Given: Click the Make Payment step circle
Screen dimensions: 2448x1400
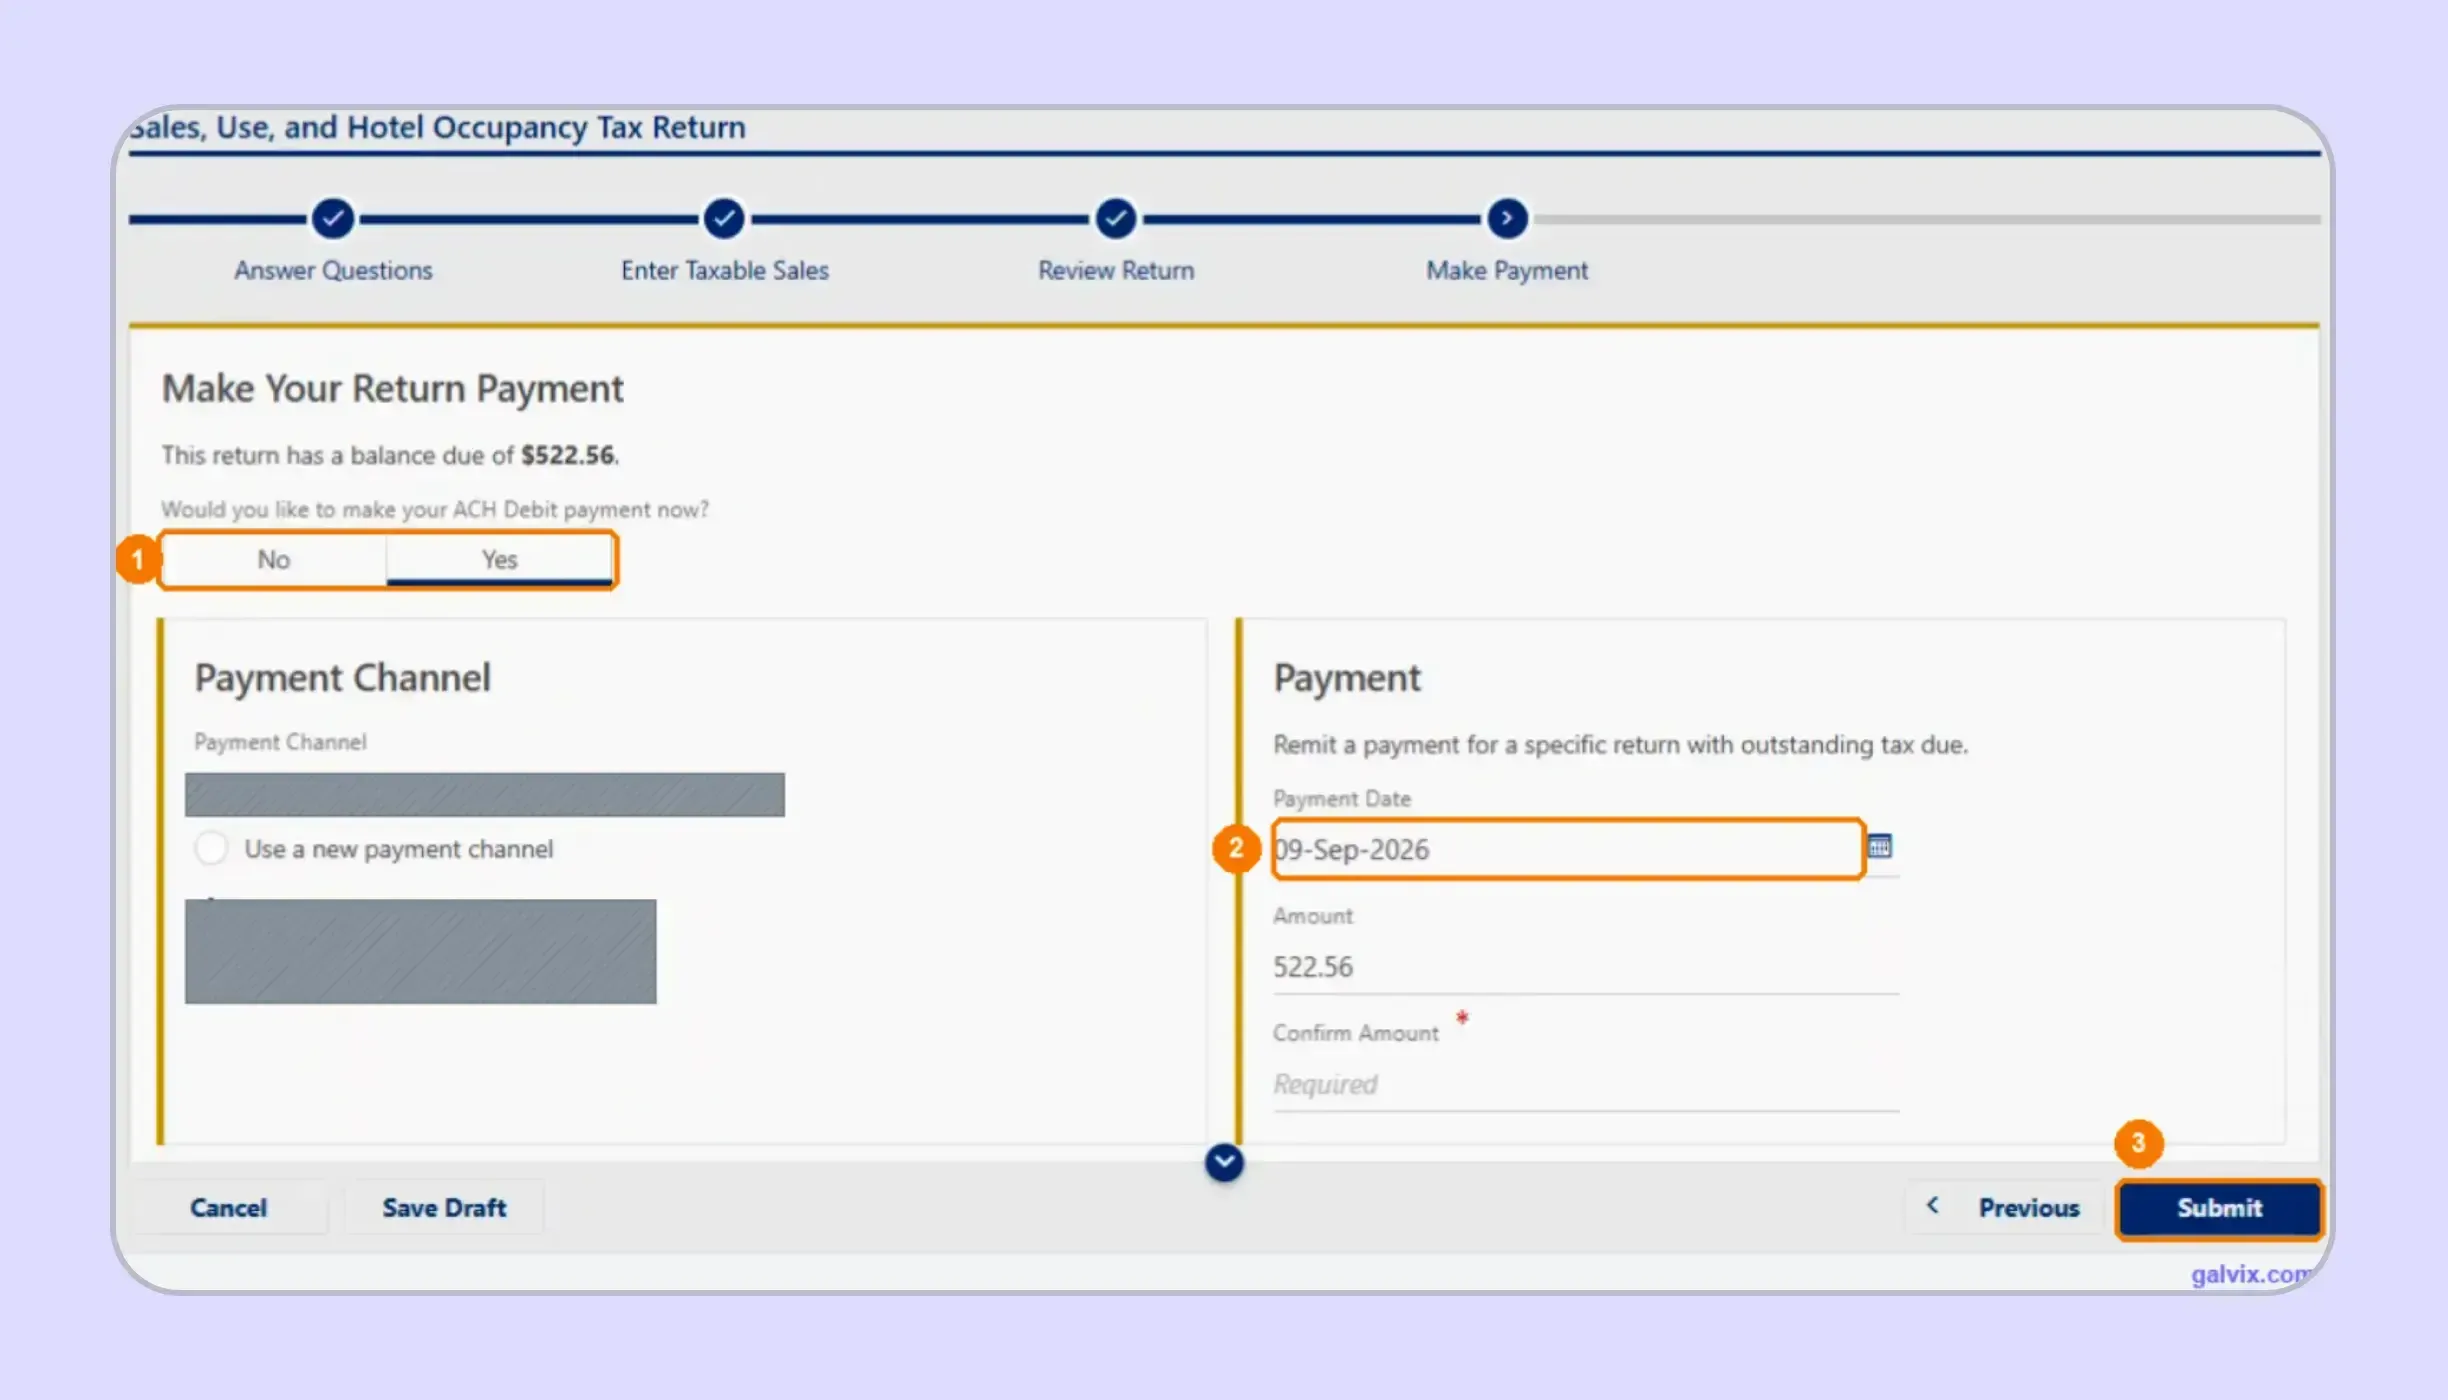Looking at the screenshot, I should (x=1507, y=218).
